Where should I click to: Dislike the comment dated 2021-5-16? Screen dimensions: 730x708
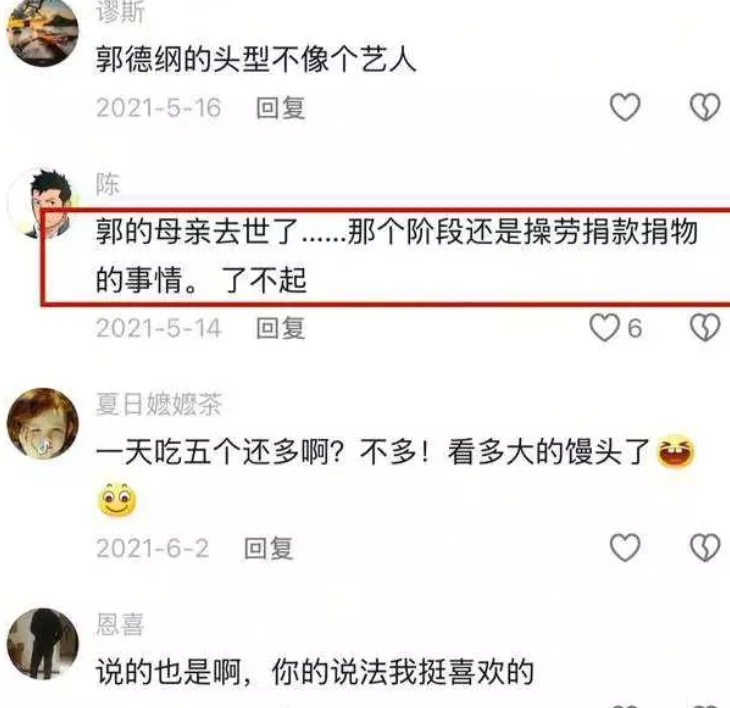pos(705,108)
